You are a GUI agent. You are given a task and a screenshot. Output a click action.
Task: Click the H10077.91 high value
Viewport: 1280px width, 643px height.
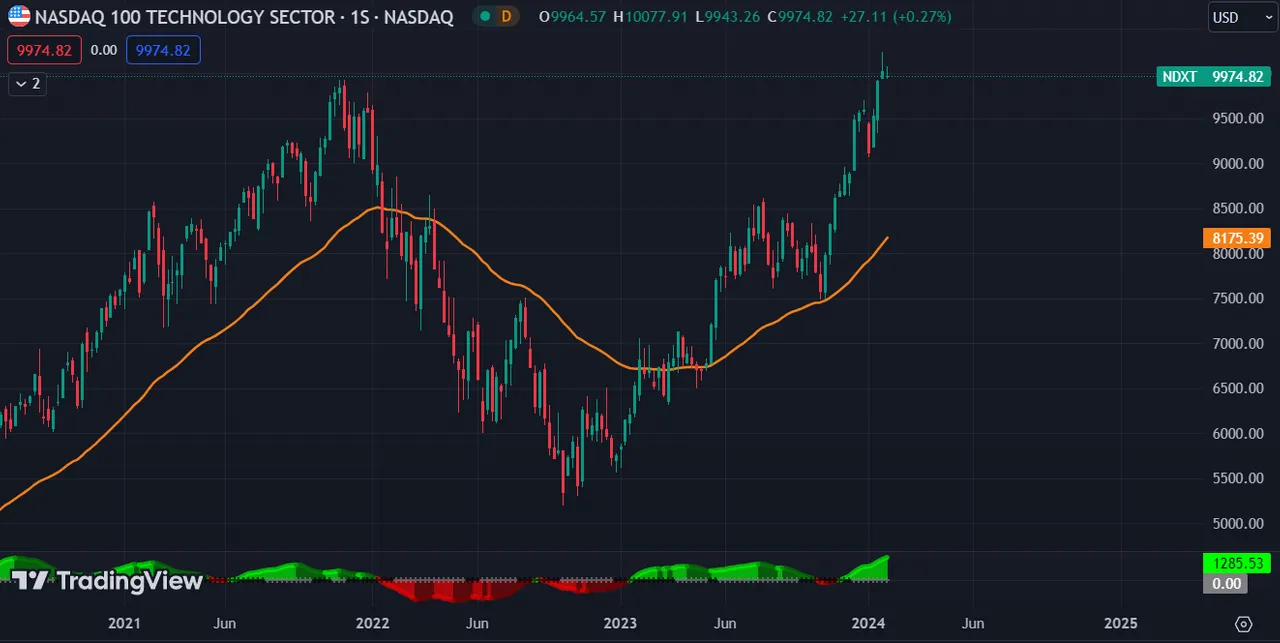pyautogui.click(x=652, y=17)
